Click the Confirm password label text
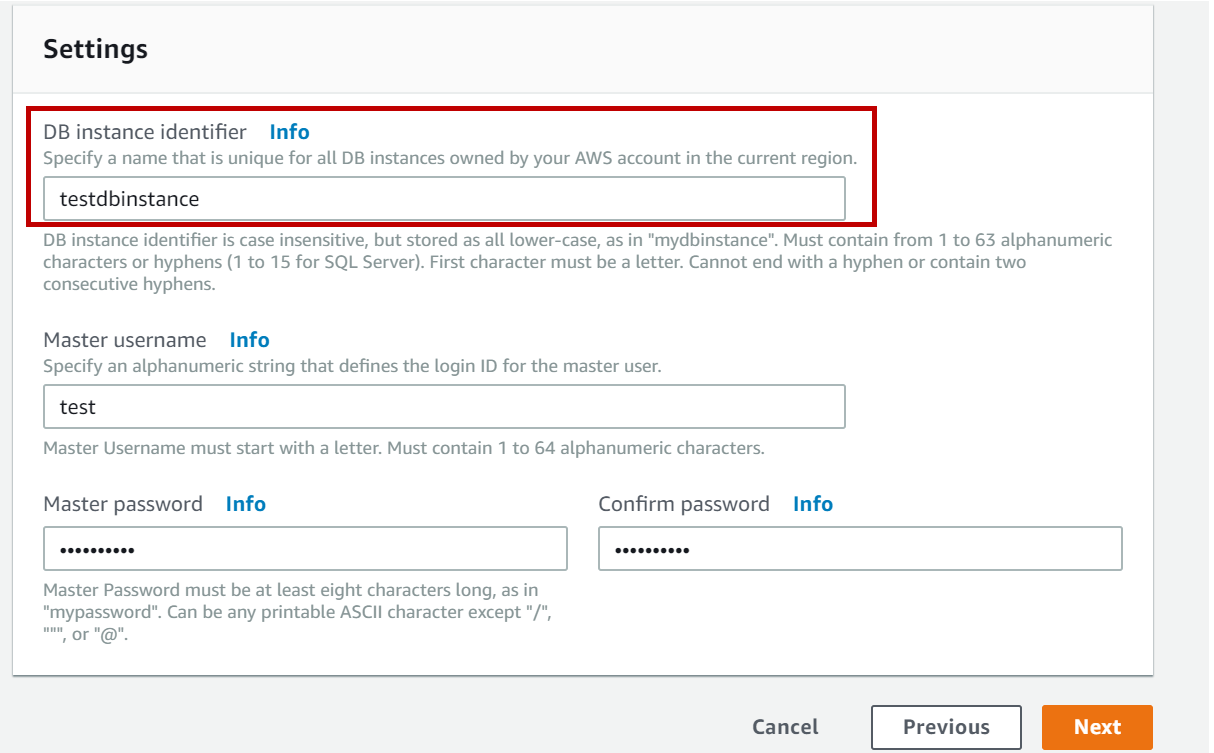Image resolution: width=1214 pixels, height=753 pixels. tap(684, 504)
